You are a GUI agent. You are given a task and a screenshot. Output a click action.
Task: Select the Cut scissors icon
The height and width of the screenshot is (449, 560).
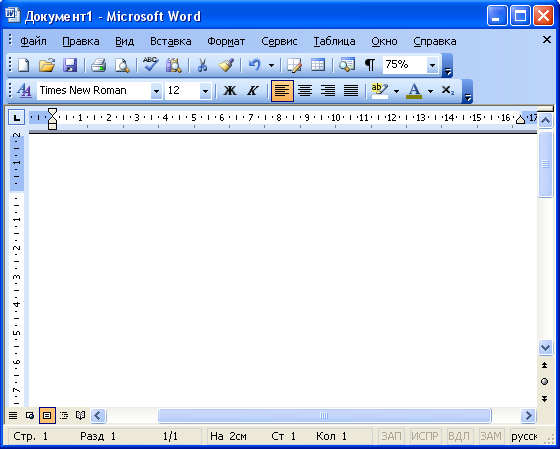tap(202, 65)
